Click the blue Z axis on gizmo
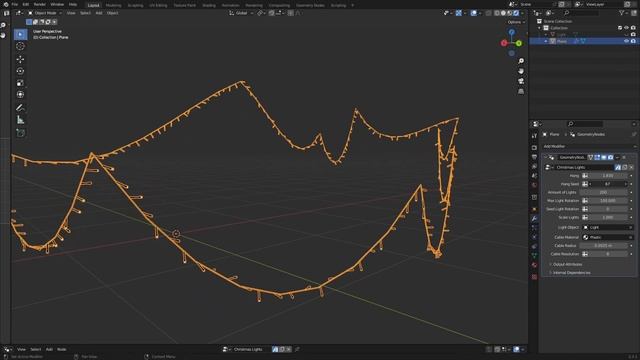 pos(511,32)
